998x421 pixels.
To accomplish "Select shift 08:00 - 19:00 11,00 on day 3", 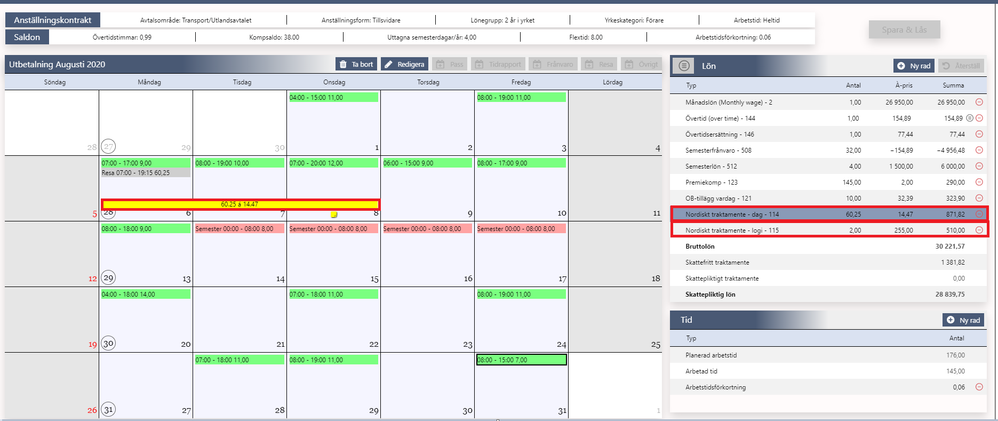I will point(521,97).
